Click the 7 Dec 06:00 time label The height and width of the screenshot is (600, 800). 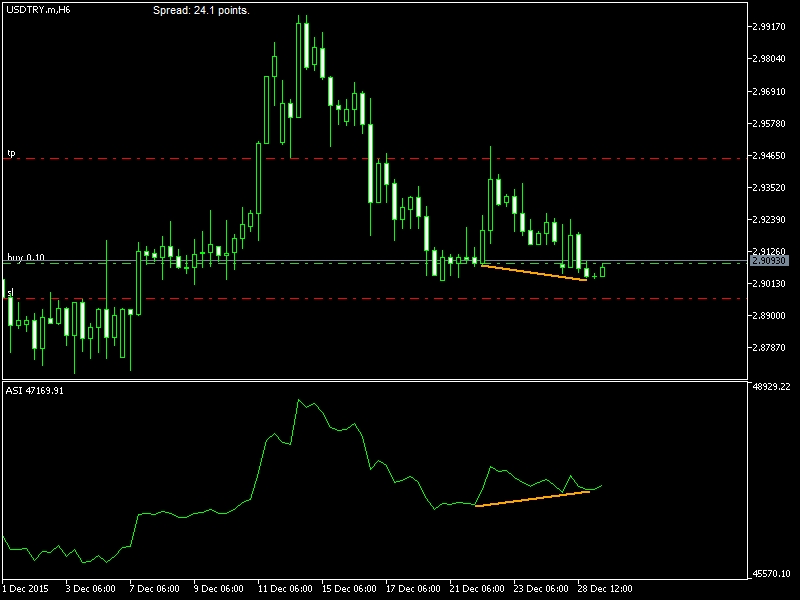click(155, 588)
